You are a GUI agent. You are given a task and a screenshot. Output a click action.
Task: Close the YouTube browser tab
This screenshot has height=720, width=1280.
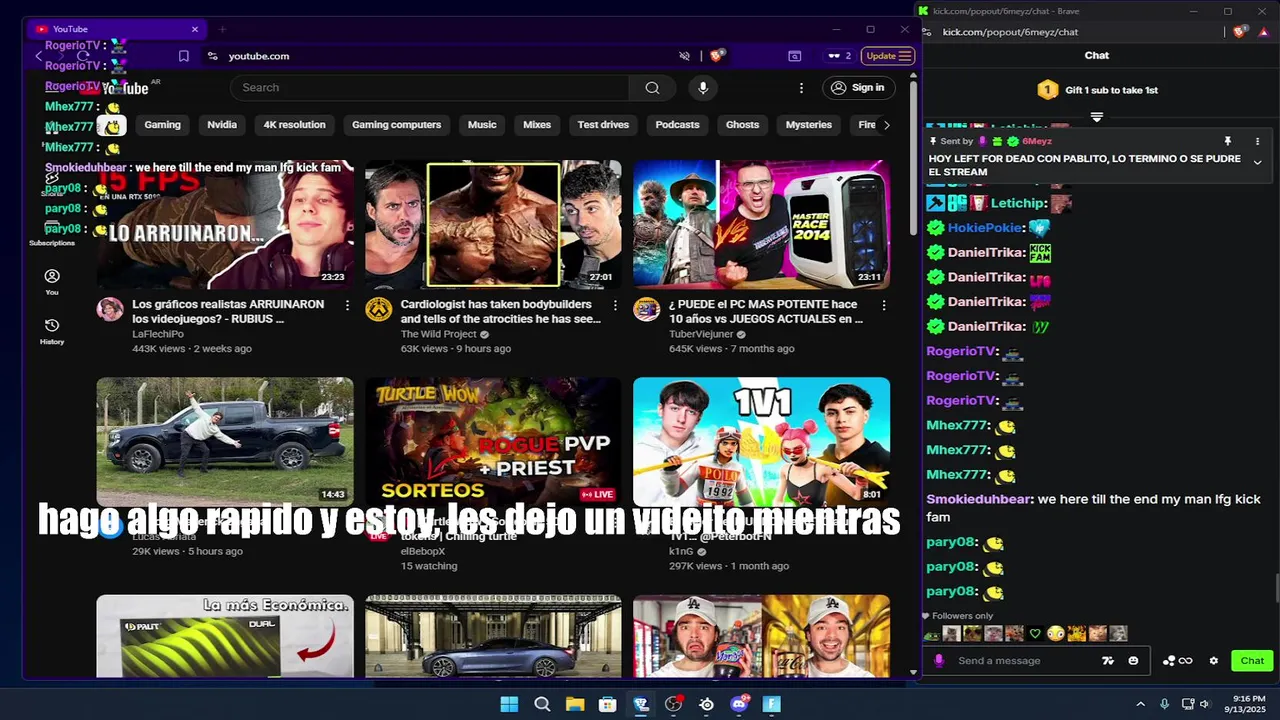tap(194, 29)
